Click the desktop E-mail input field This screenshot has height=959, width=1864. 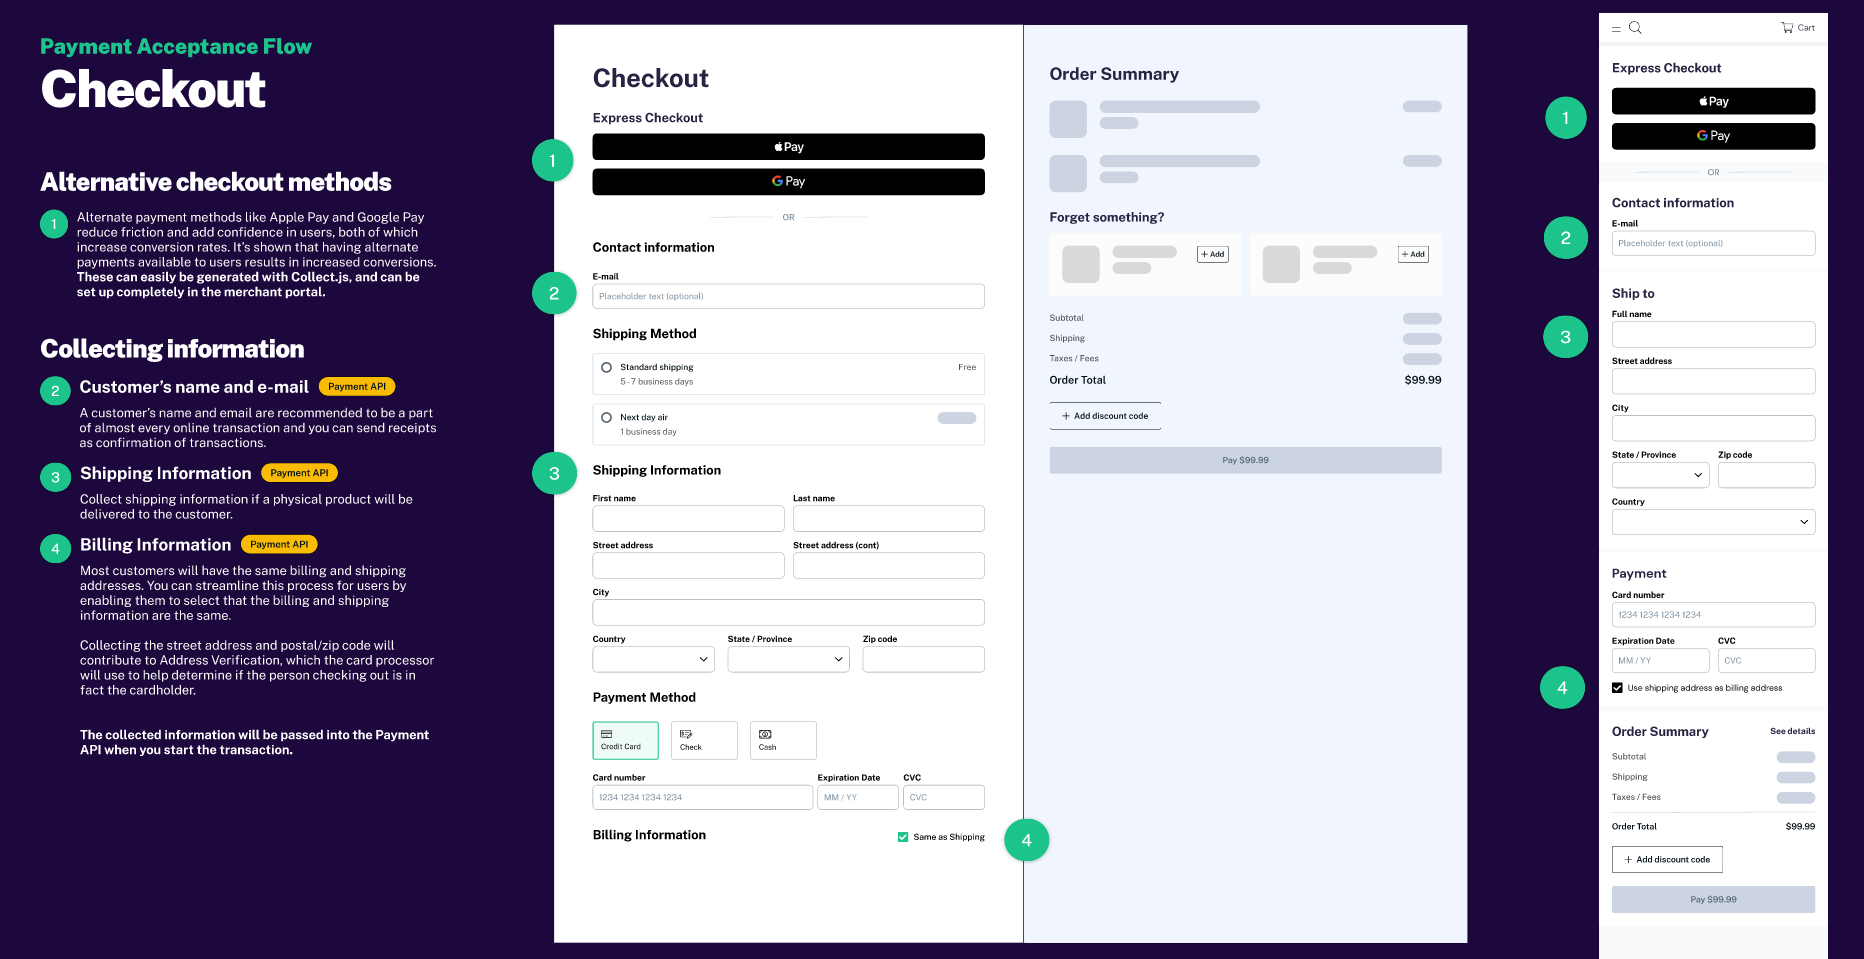click(788, 296)
